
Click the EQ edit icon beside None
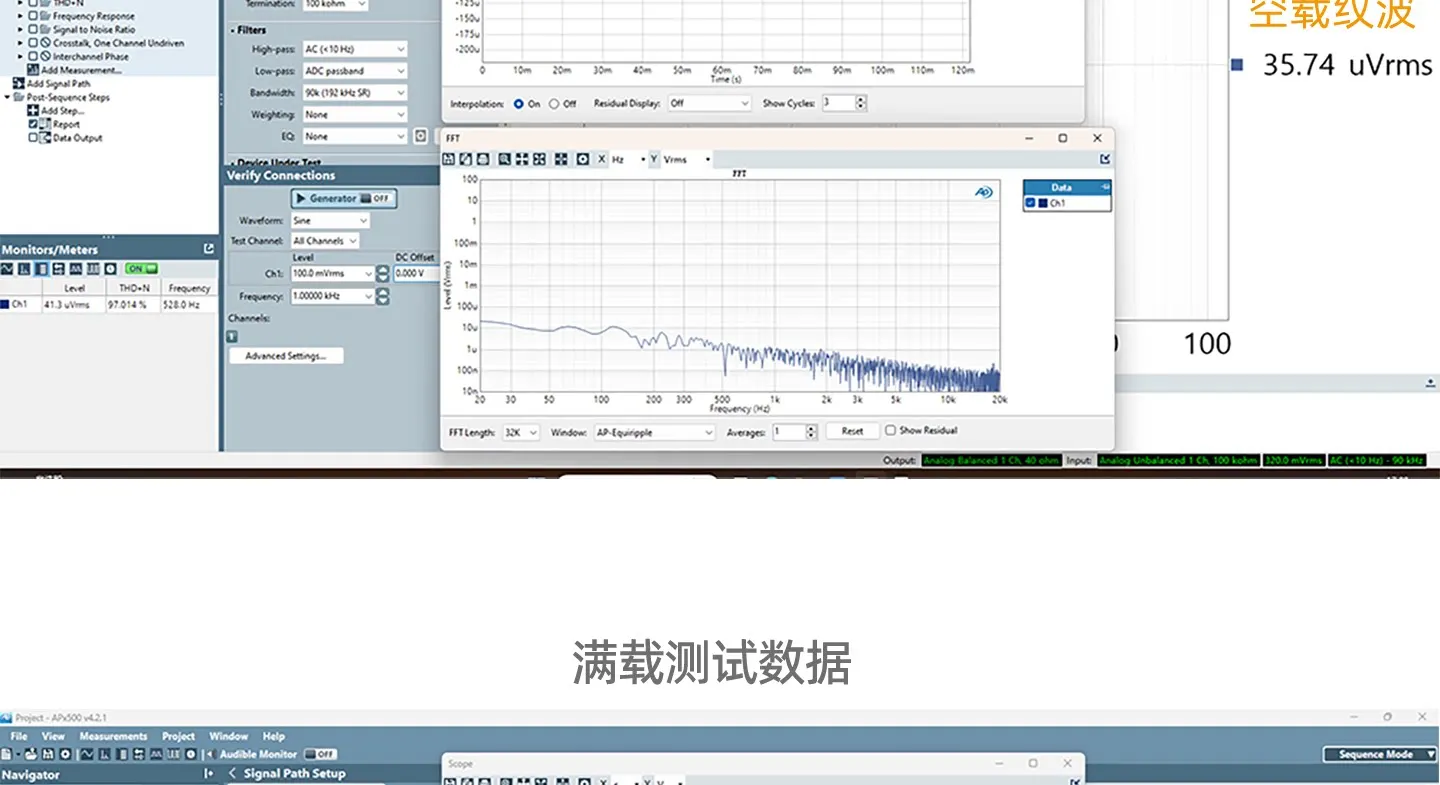click(x=421, y=136)
